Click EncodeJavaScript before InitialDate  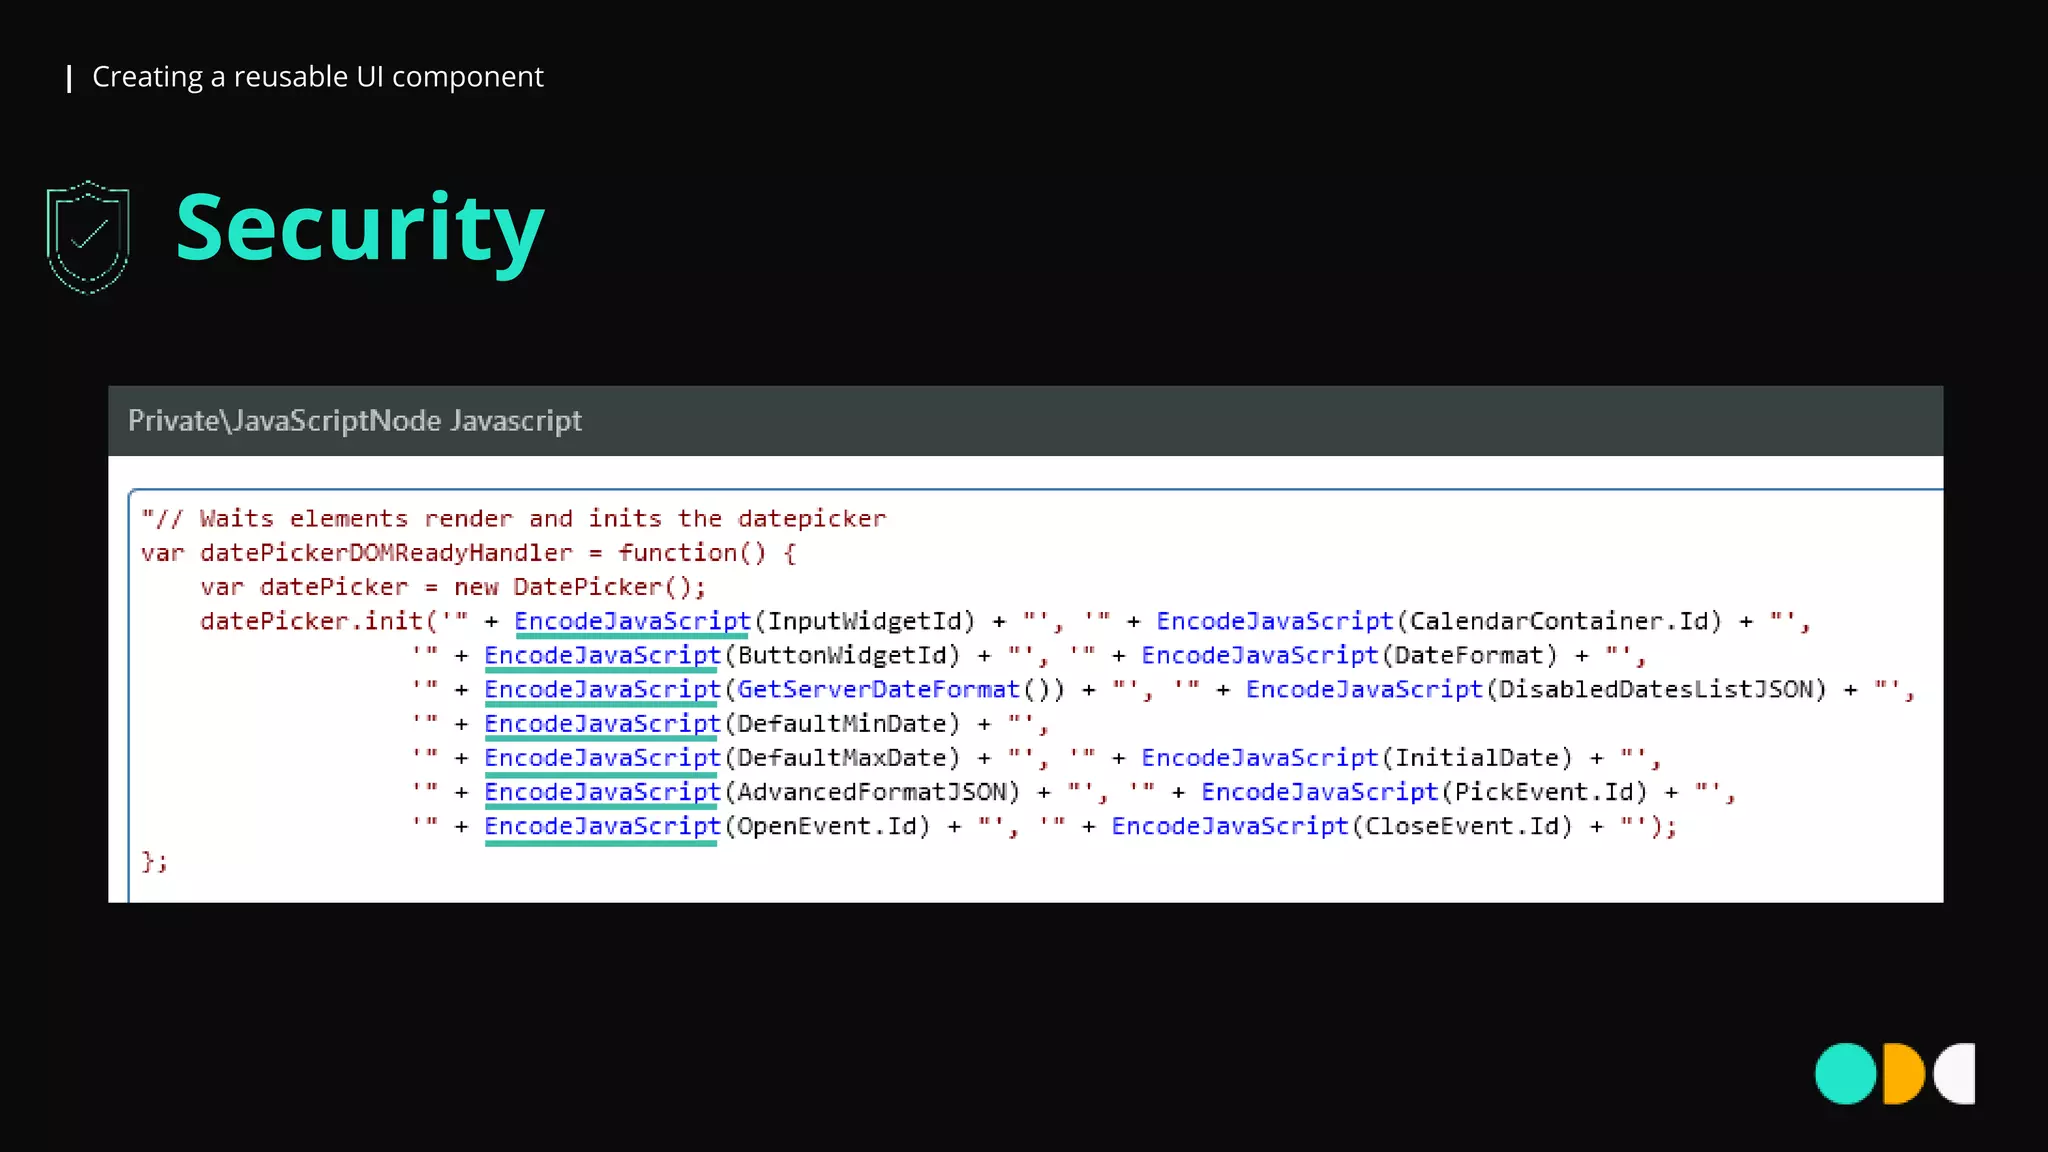tap(1259, 757)
